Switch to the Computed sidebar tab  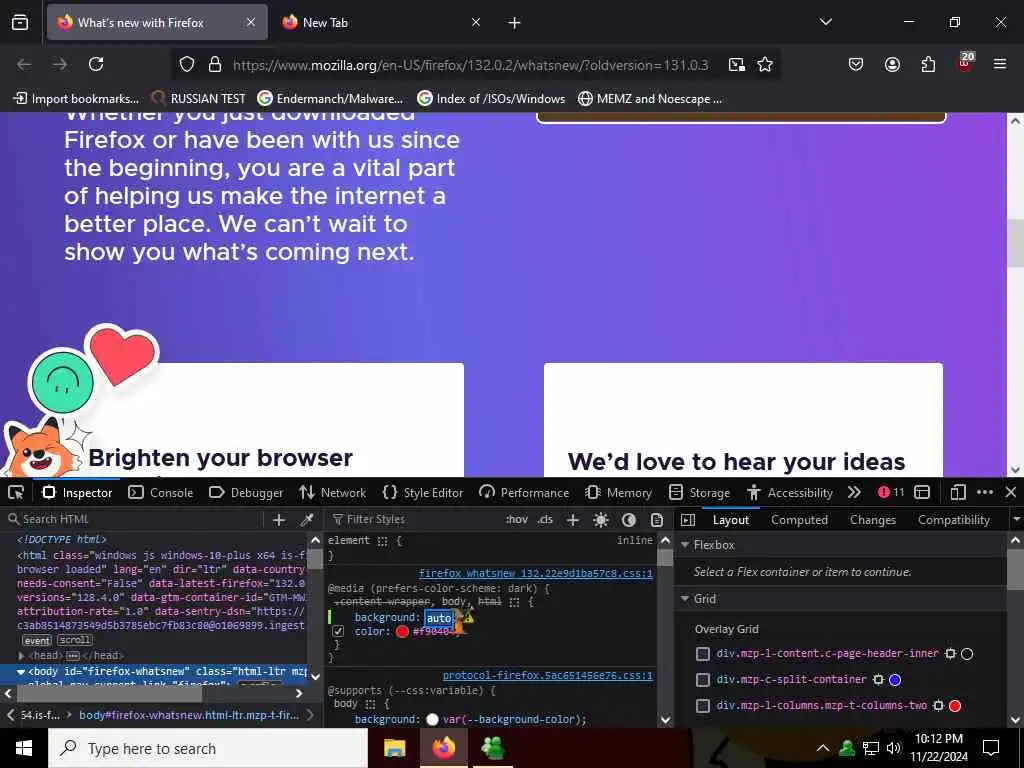(x=799, y=520)
